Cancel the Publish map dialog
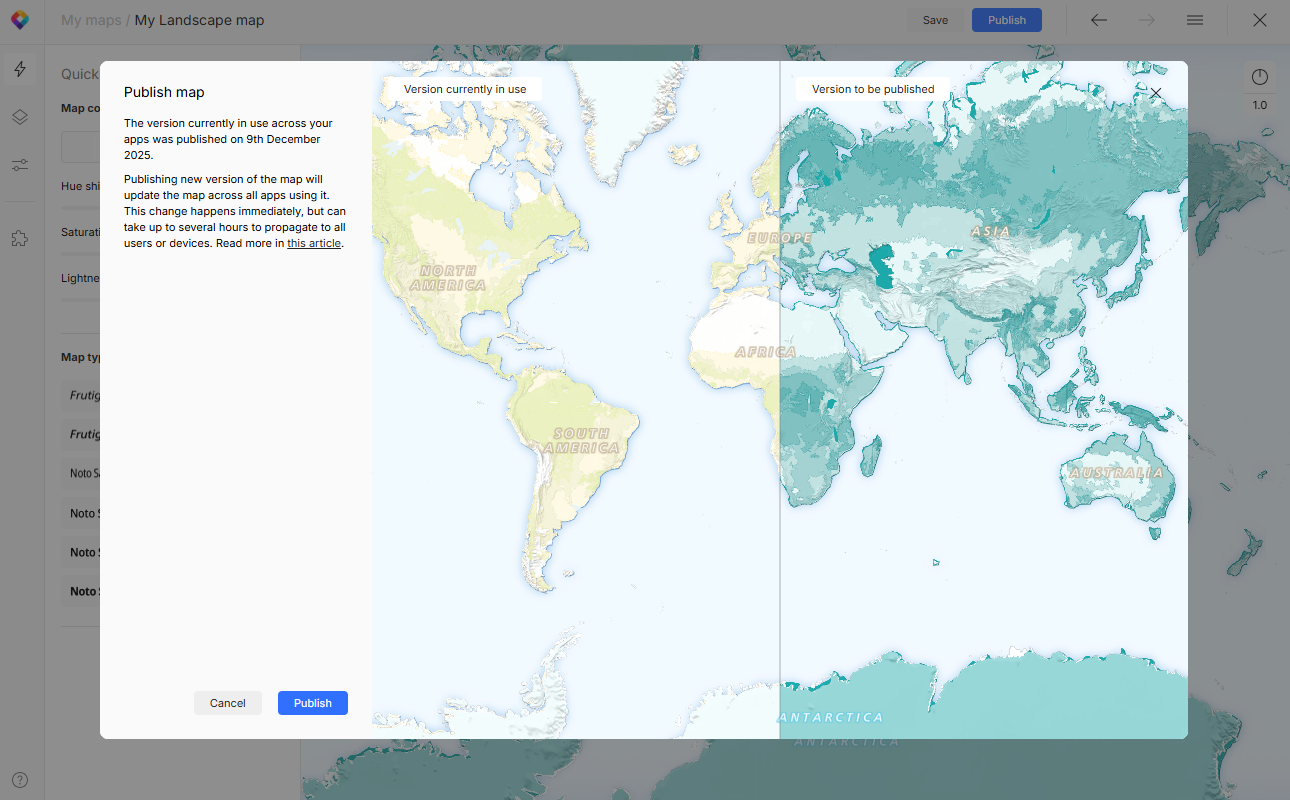 (x=227, y=703)
